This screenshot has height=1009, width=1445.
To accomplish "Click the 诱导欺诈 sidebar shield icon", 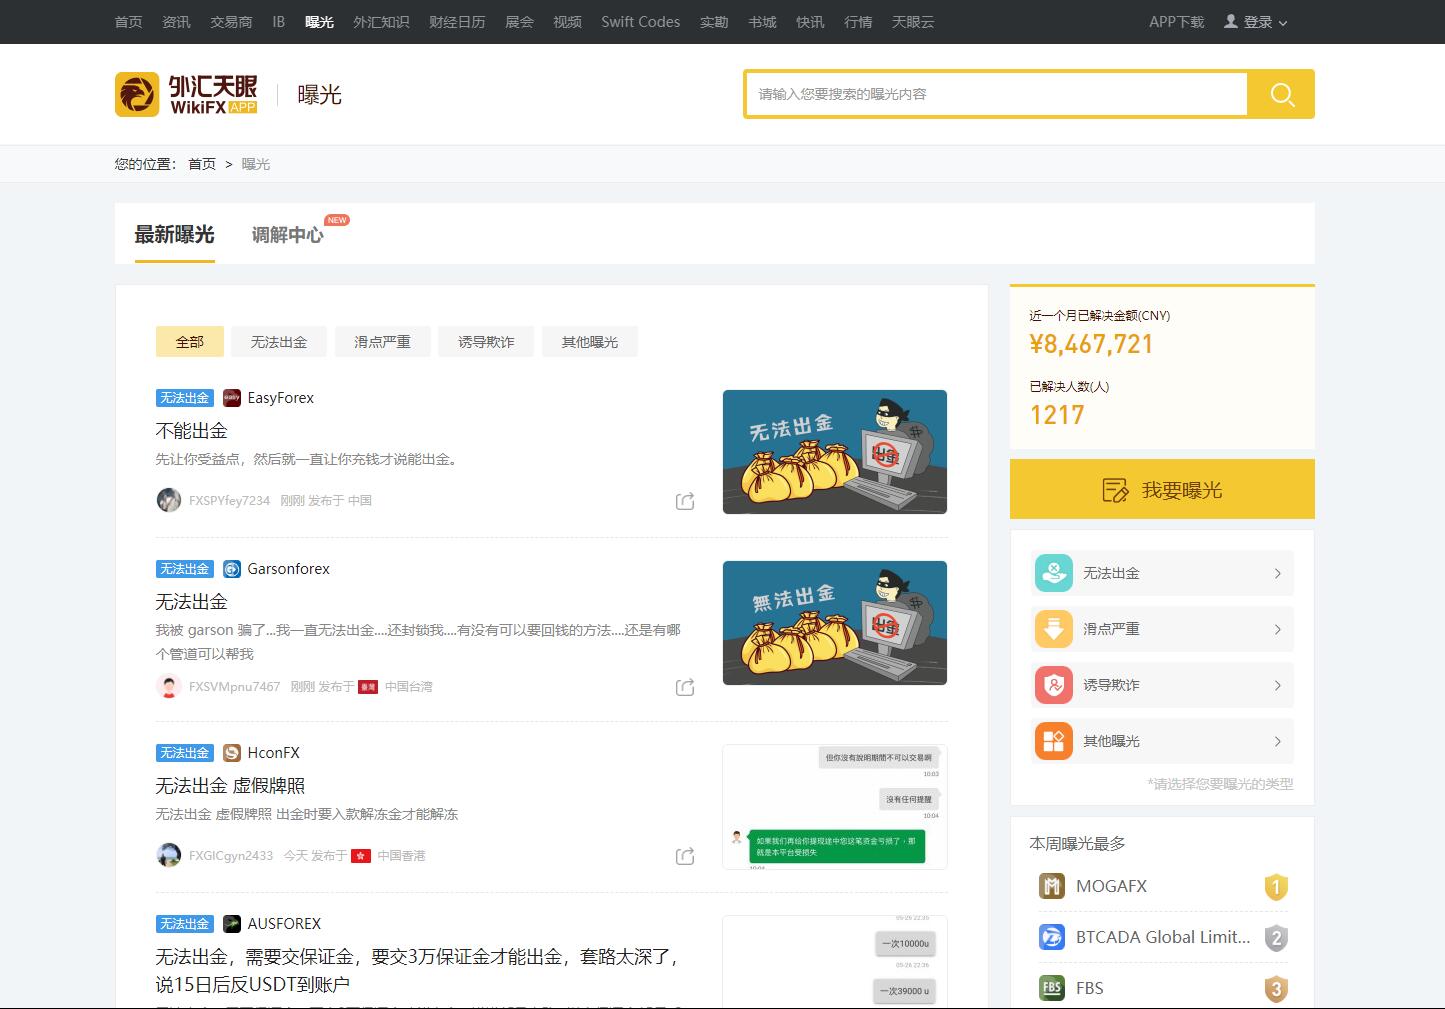I will [1053, 685].
